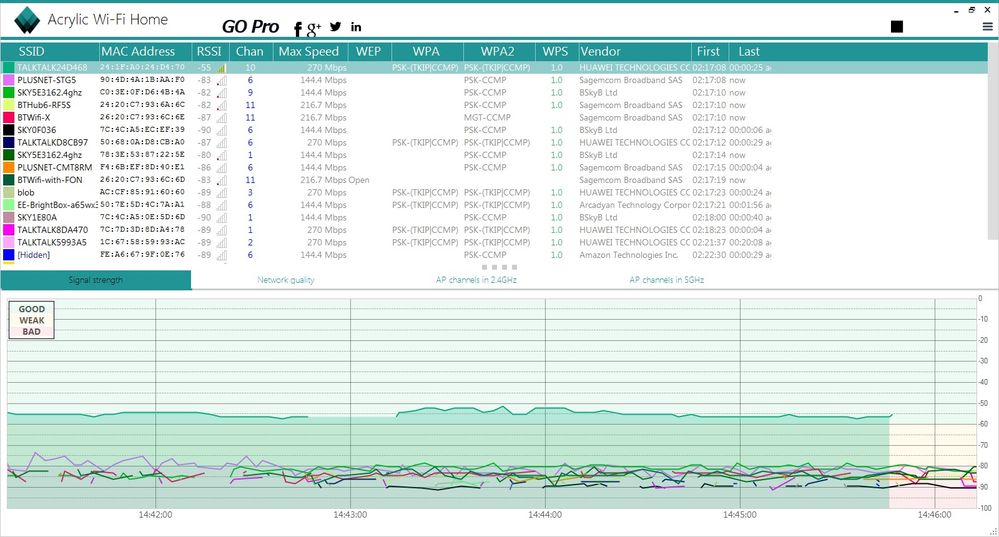Click the green color swatch for TALKTALK24D468
999x537 pixels.
click(x=8, y=68)
